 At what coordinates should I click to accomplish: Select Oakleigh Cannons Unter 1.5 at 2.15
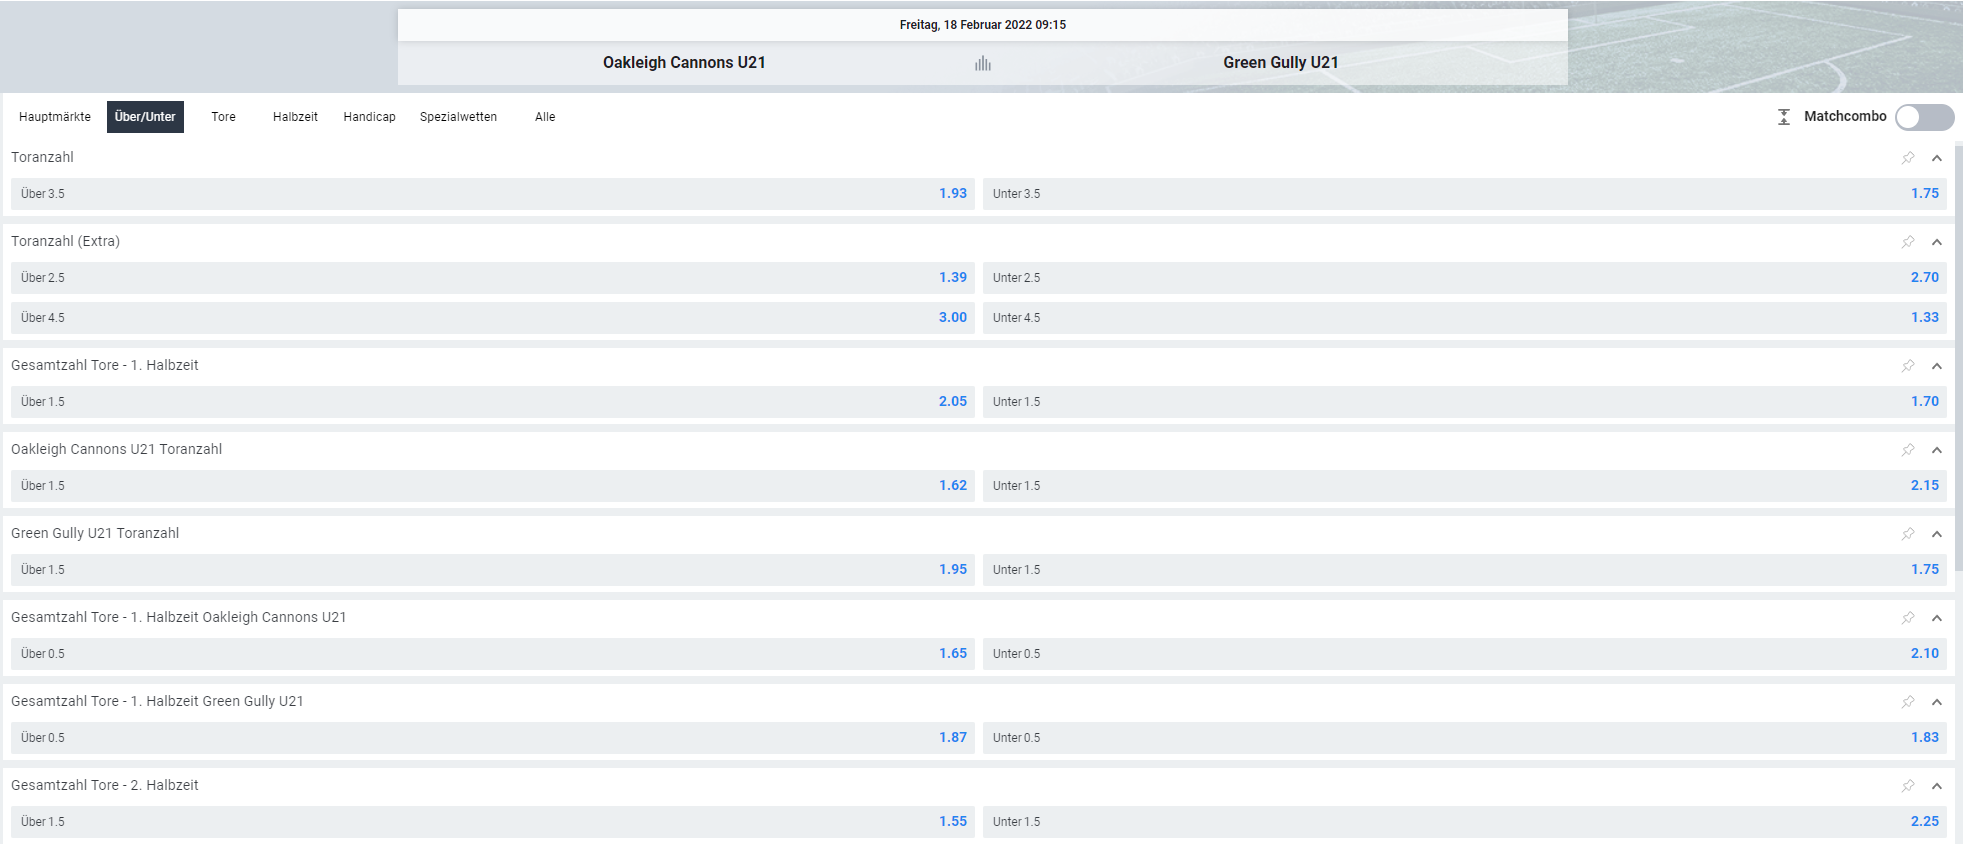click(x=1465, y=486)
